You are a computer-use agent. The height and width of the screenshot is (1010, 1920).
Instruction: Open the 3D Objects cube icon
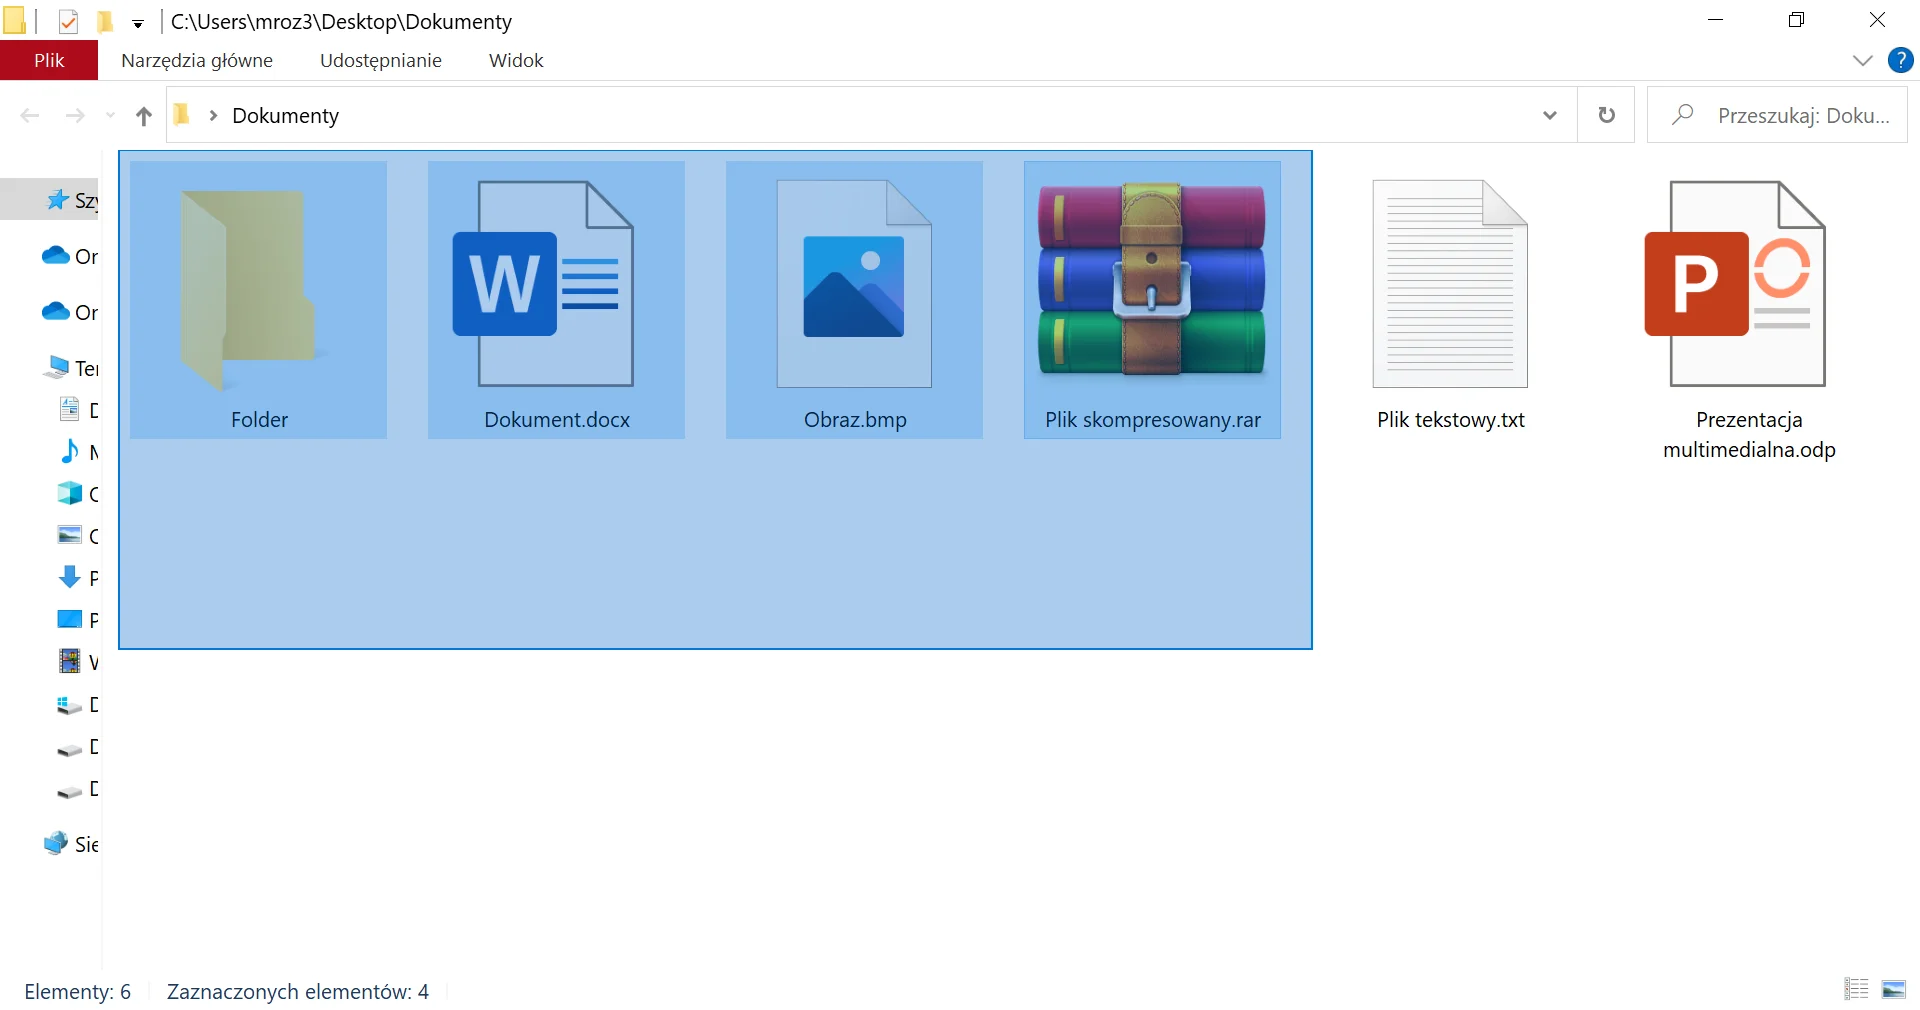[69, 493]
